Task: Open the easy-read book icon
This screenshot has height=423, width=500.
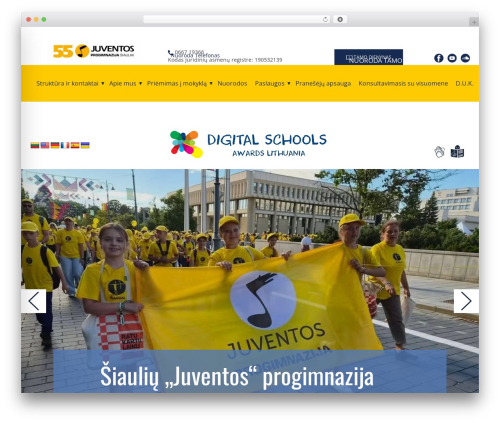Action: tap(457, 151)
